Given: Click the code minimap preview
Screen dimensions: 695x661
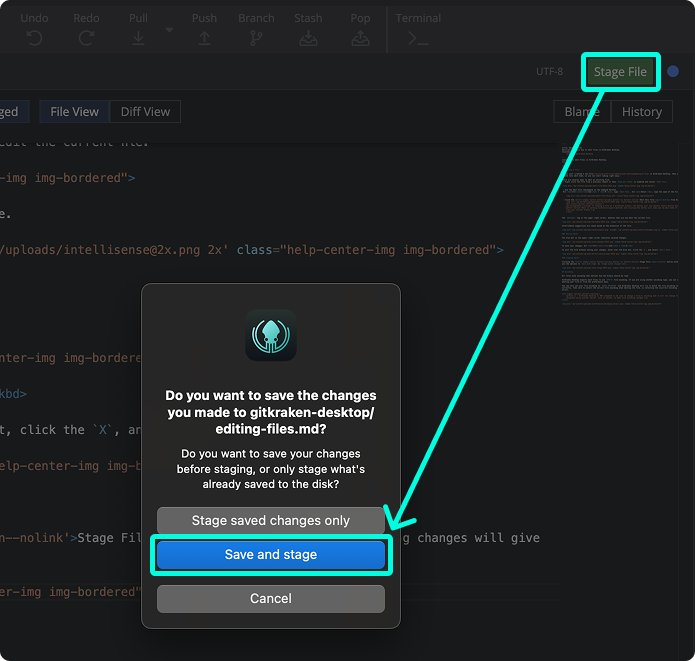Looking at the screenshot, I should coord(620,250).
